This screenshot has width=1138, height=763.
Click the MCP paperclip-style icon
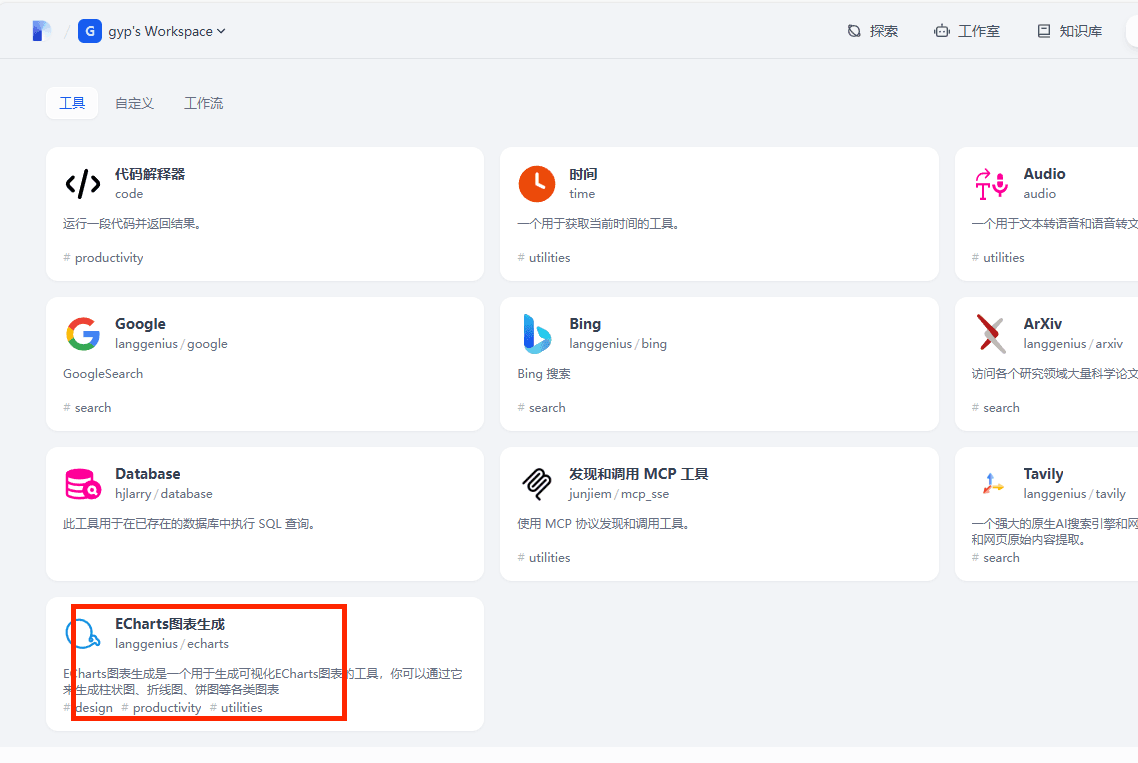[x=537, y=484]
